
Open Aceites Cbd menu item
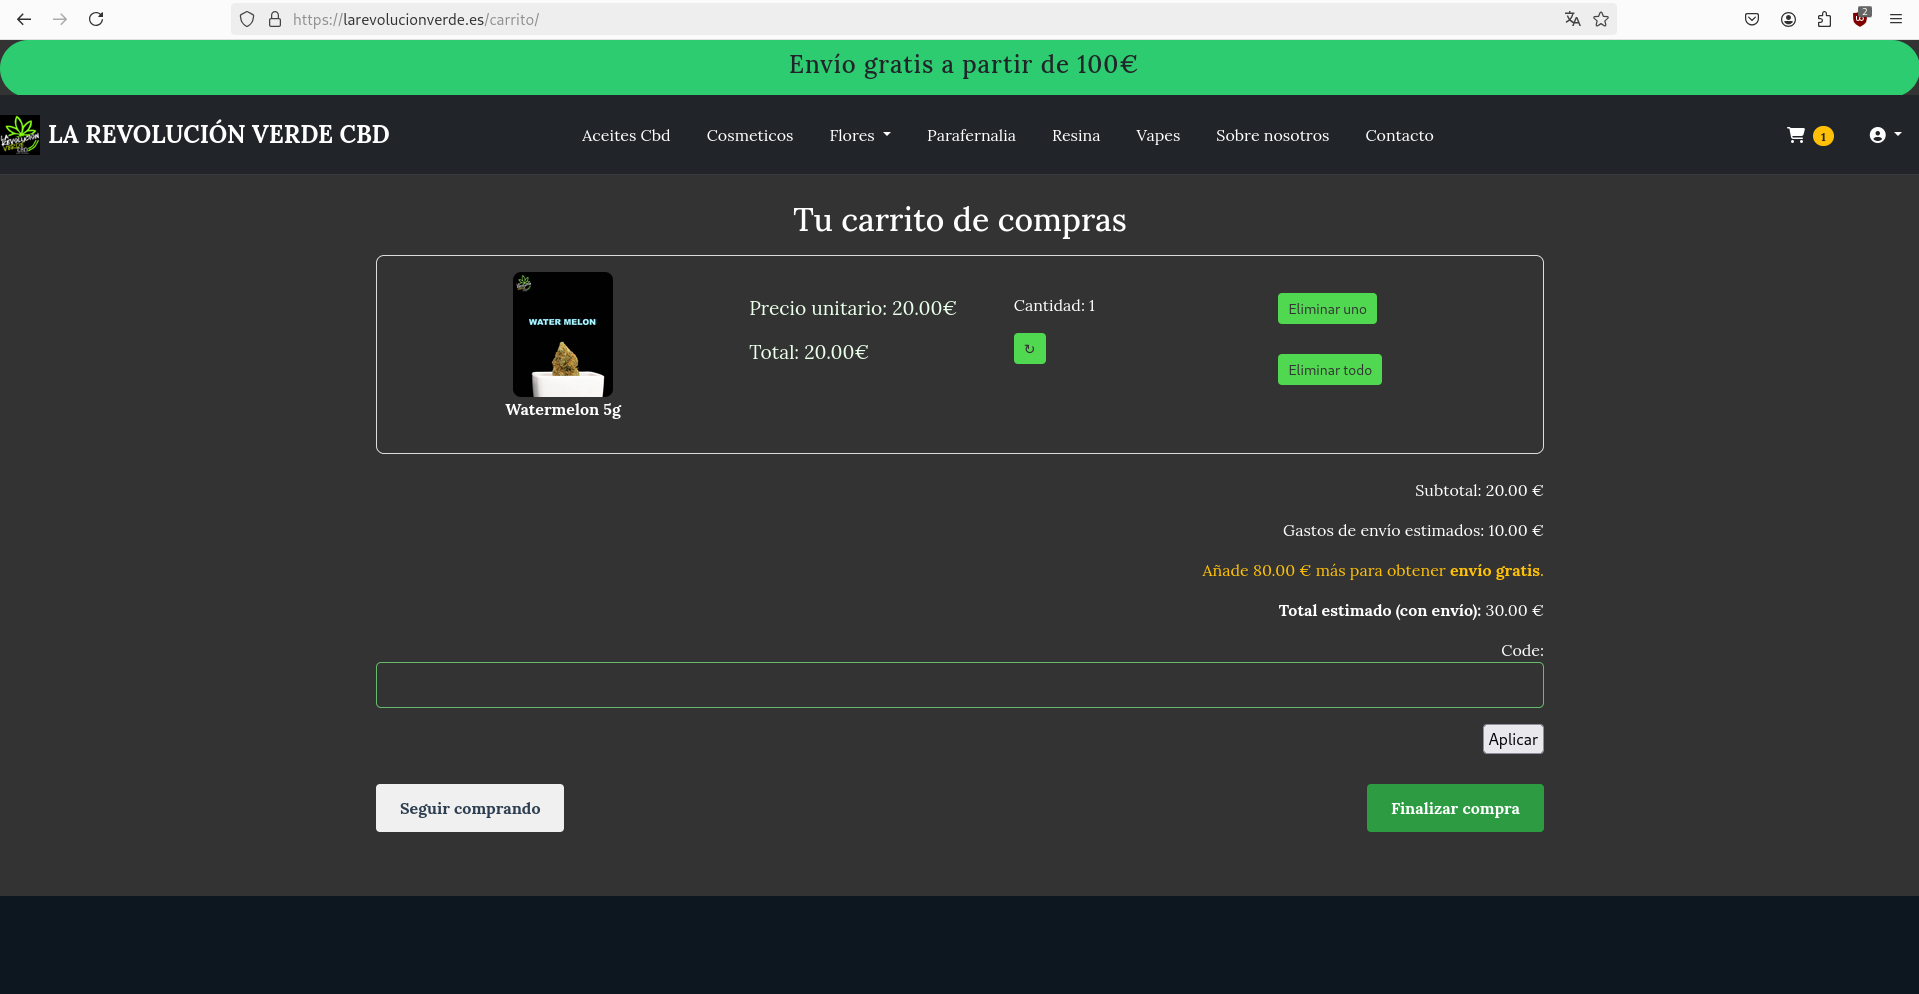(626, 135)
